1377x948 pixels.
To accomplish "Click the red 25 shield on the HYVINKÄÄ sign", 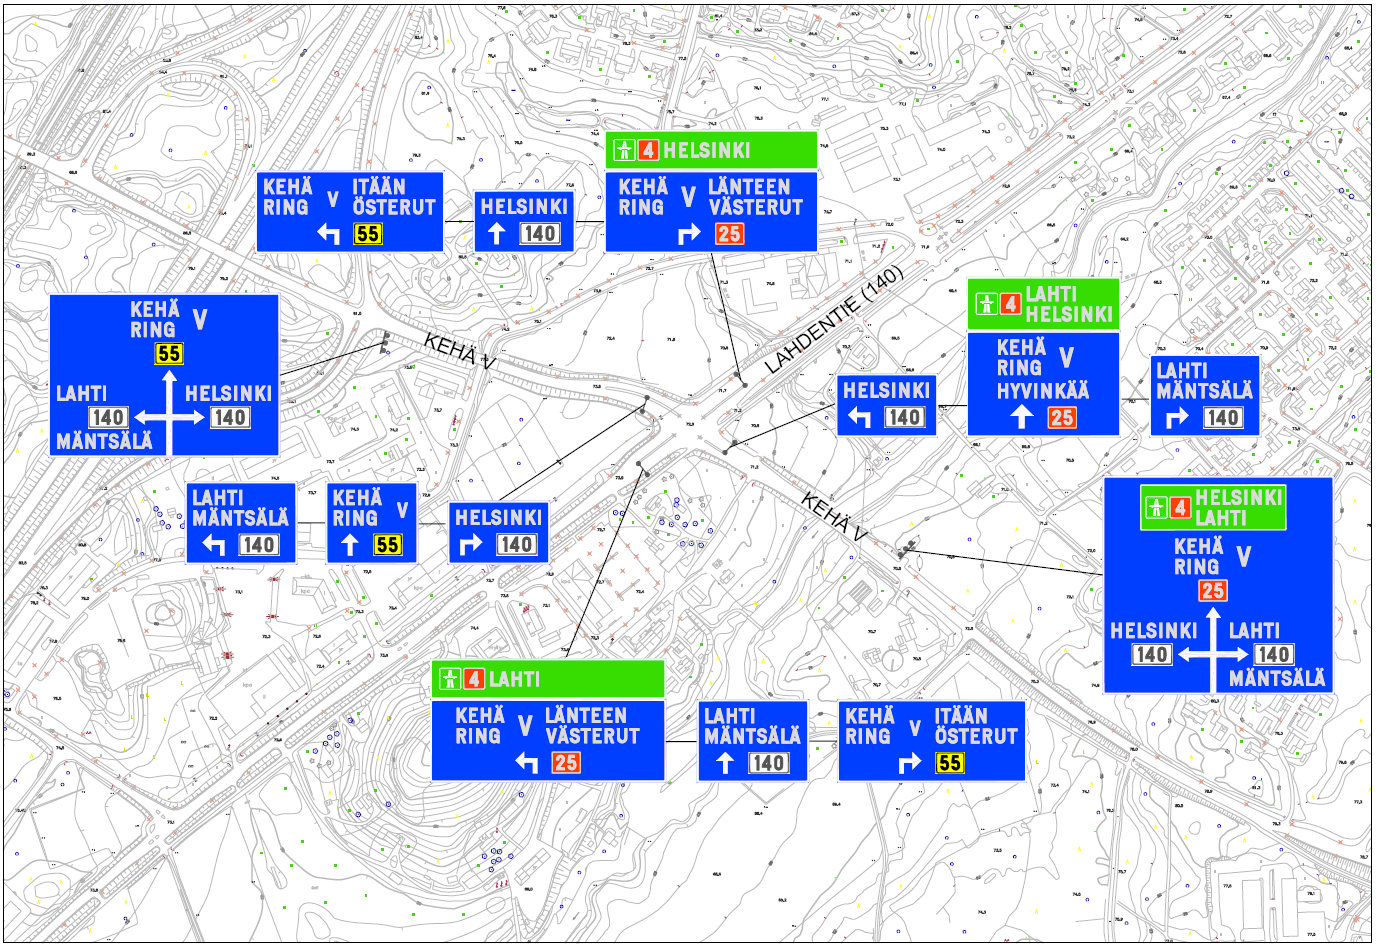I will point(1062,418).
